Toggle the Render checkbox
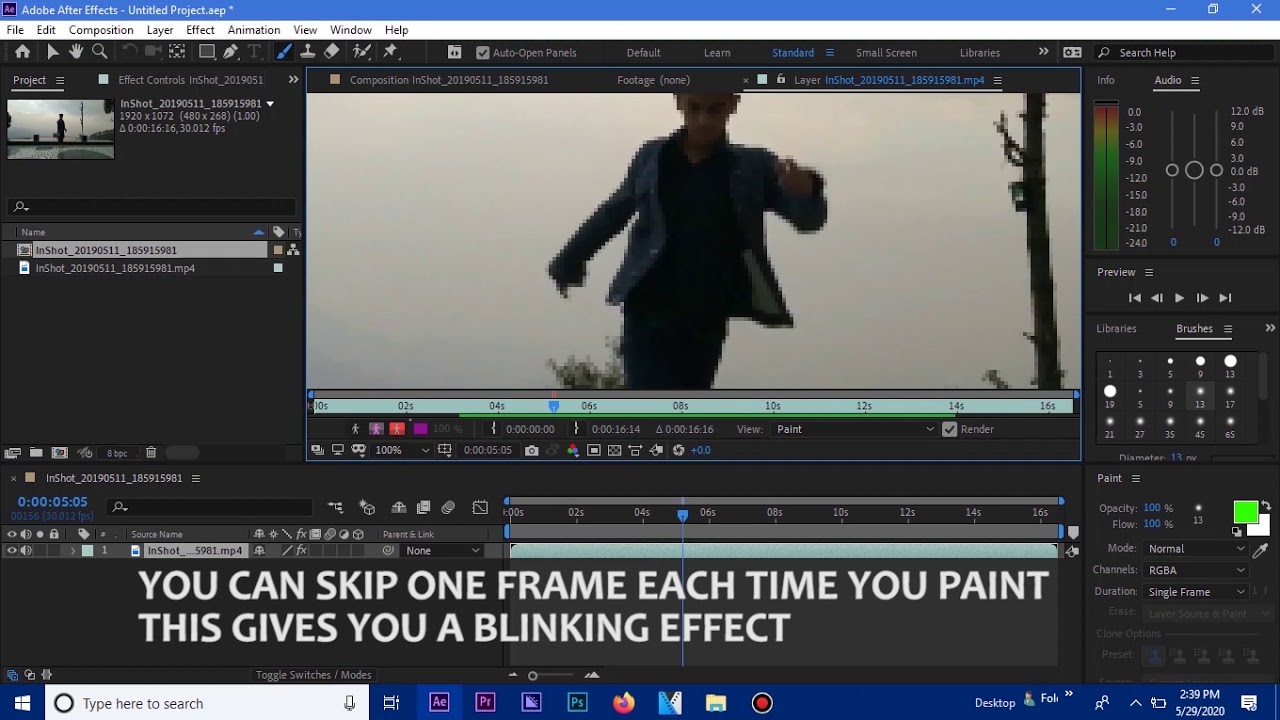The height and width of the screenshot is (720, 1280). click(x=950, y=429)
